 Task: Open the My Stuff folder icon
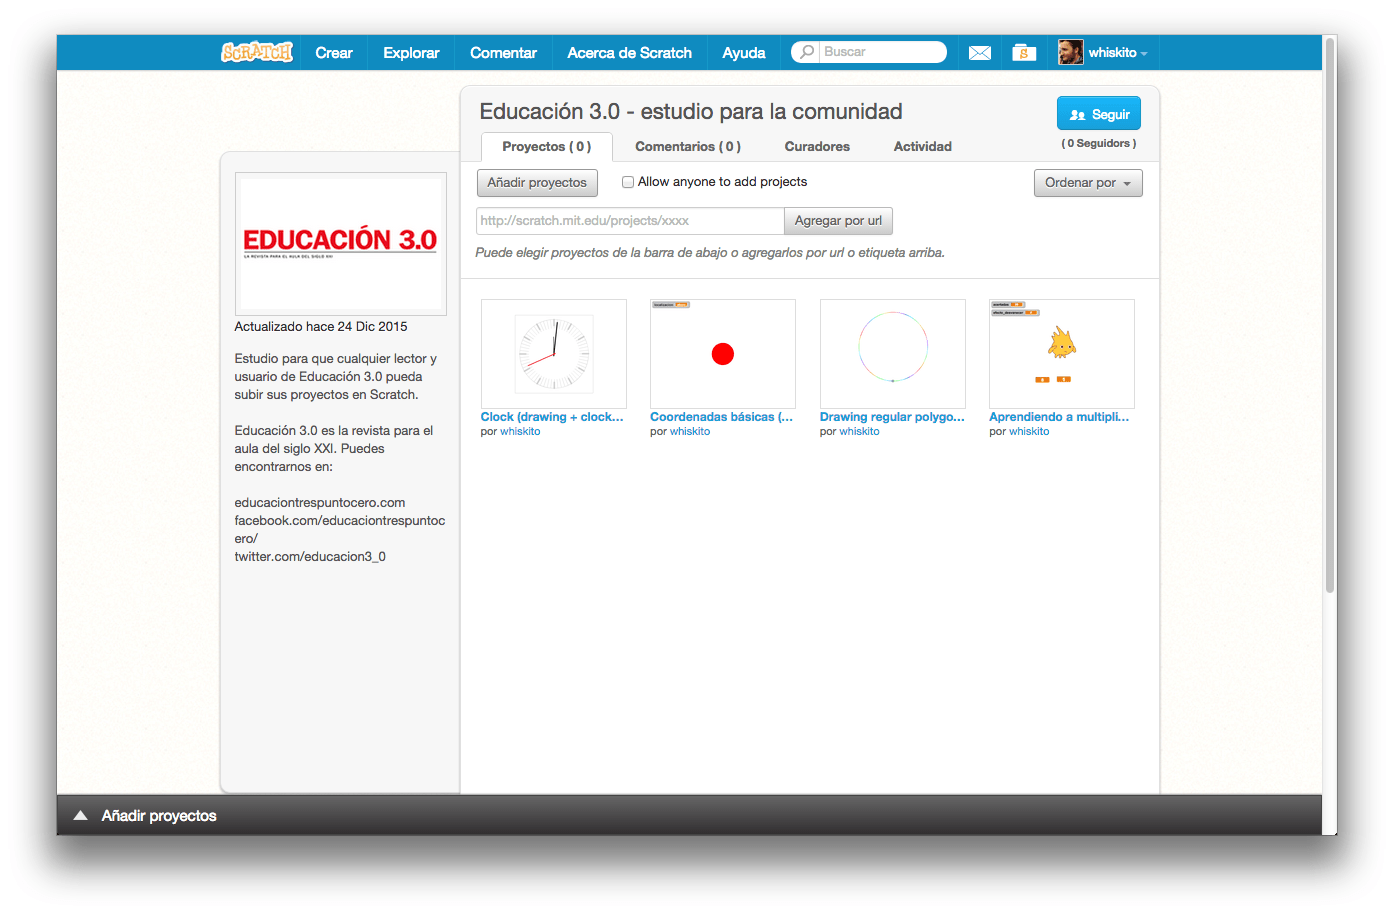click(1024, 52)
